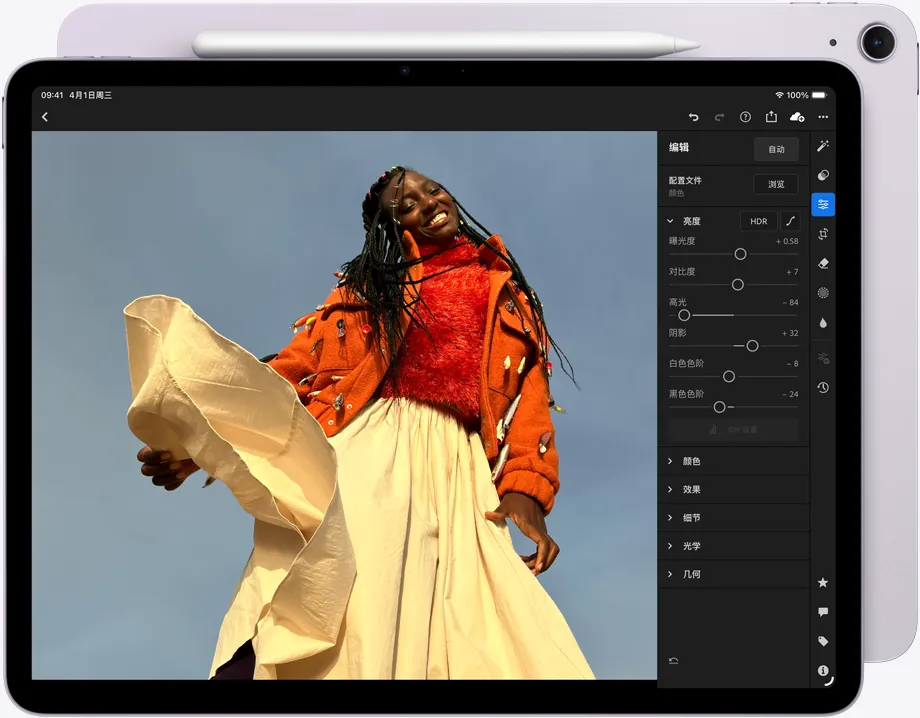Toggle the star rating icon
This screenshot has width=920, height=718.
(822, 581)
